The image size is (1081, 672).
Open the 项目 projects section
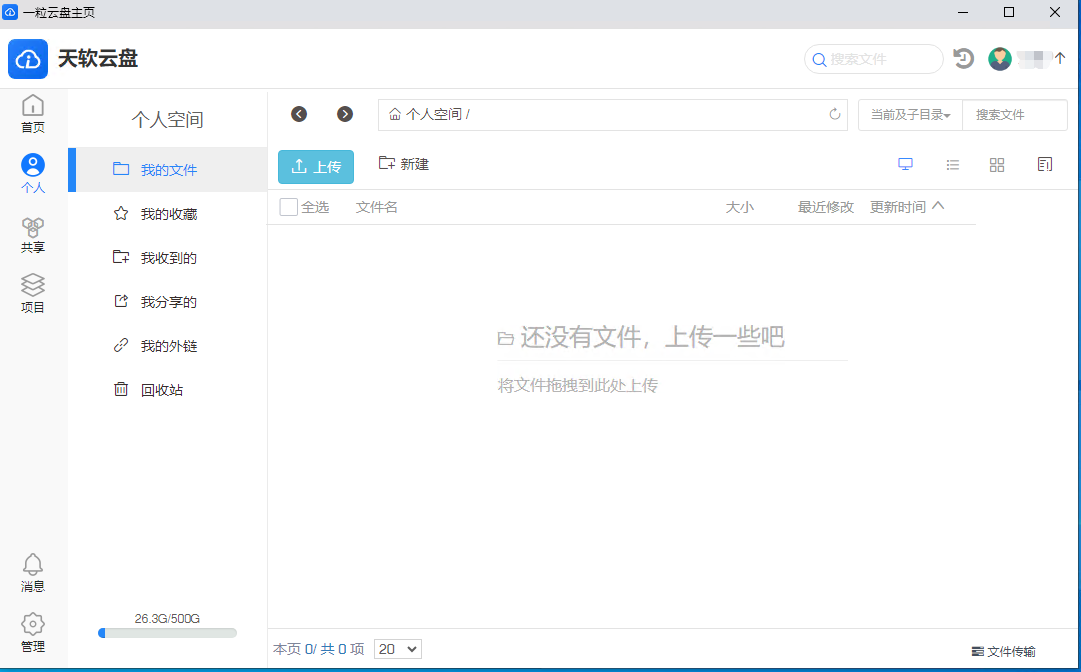tap(33, 294)
